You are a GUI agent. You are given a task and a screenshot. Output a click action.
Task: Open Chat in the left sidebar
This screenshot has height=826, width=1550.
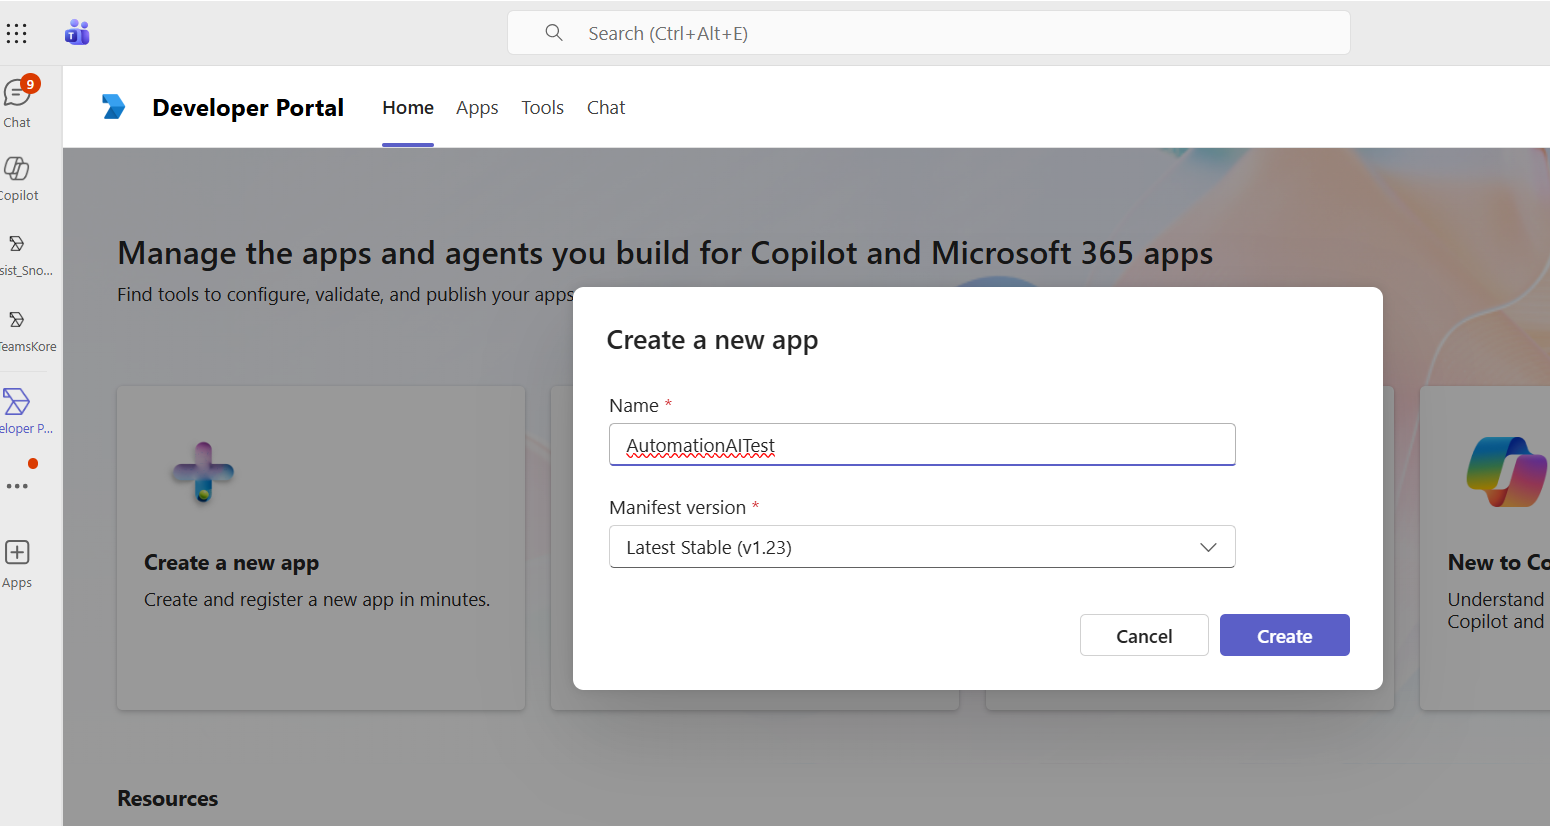(x=17, y=102)
